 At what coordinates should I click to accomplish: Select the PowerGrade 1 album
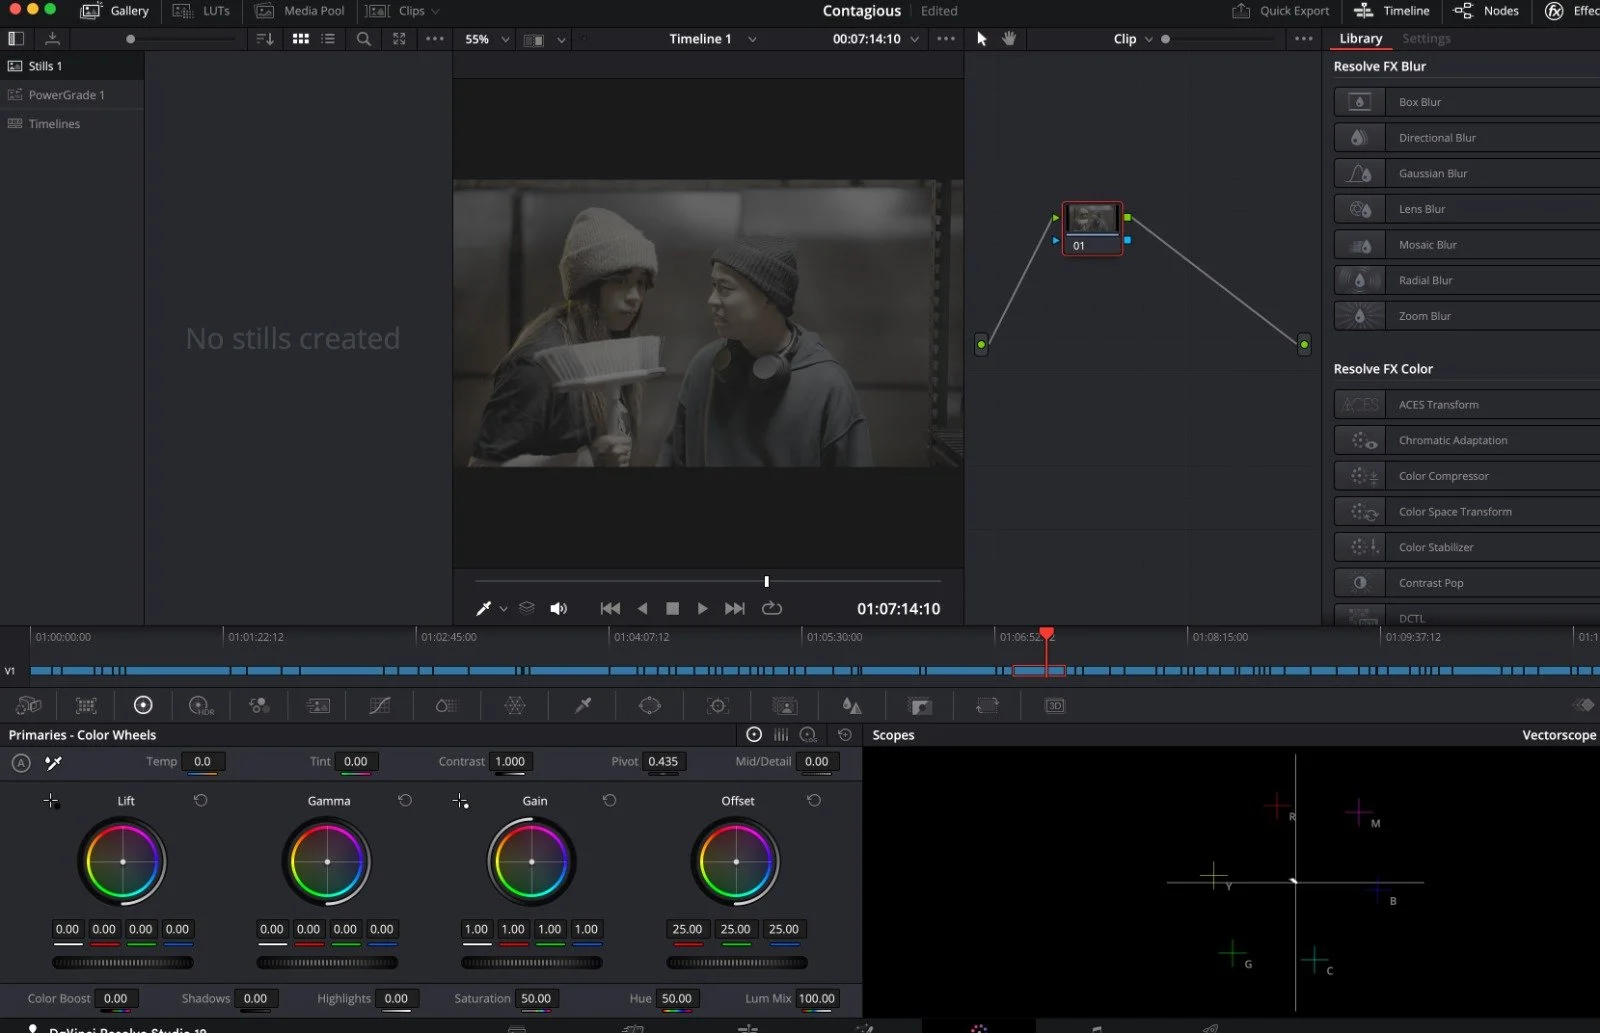[x=72, y=95]
